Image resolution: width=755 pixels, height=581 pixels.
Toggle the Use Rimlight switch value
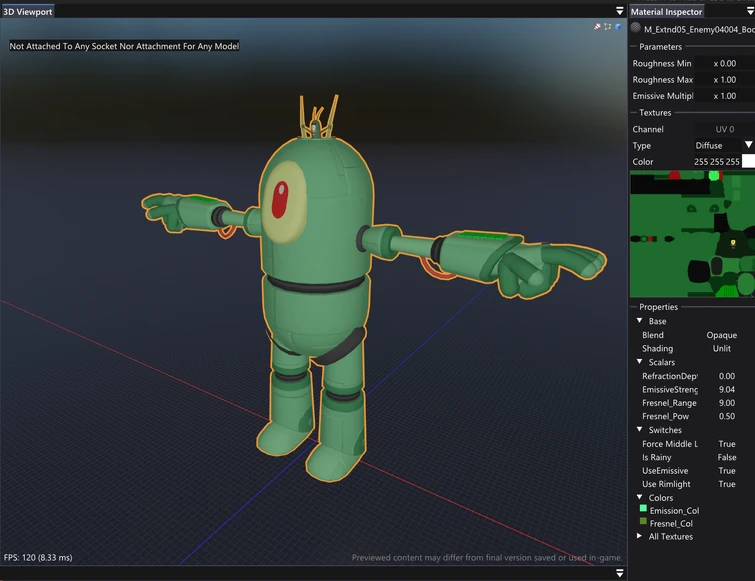[727, 484]
